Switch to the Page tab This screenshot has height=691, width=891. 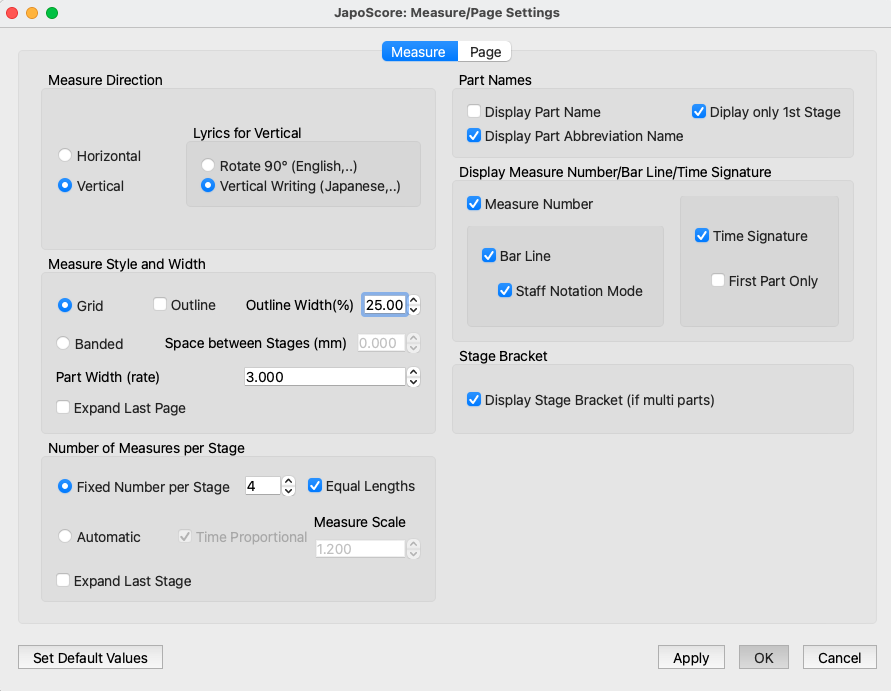(x=485, y=52)
